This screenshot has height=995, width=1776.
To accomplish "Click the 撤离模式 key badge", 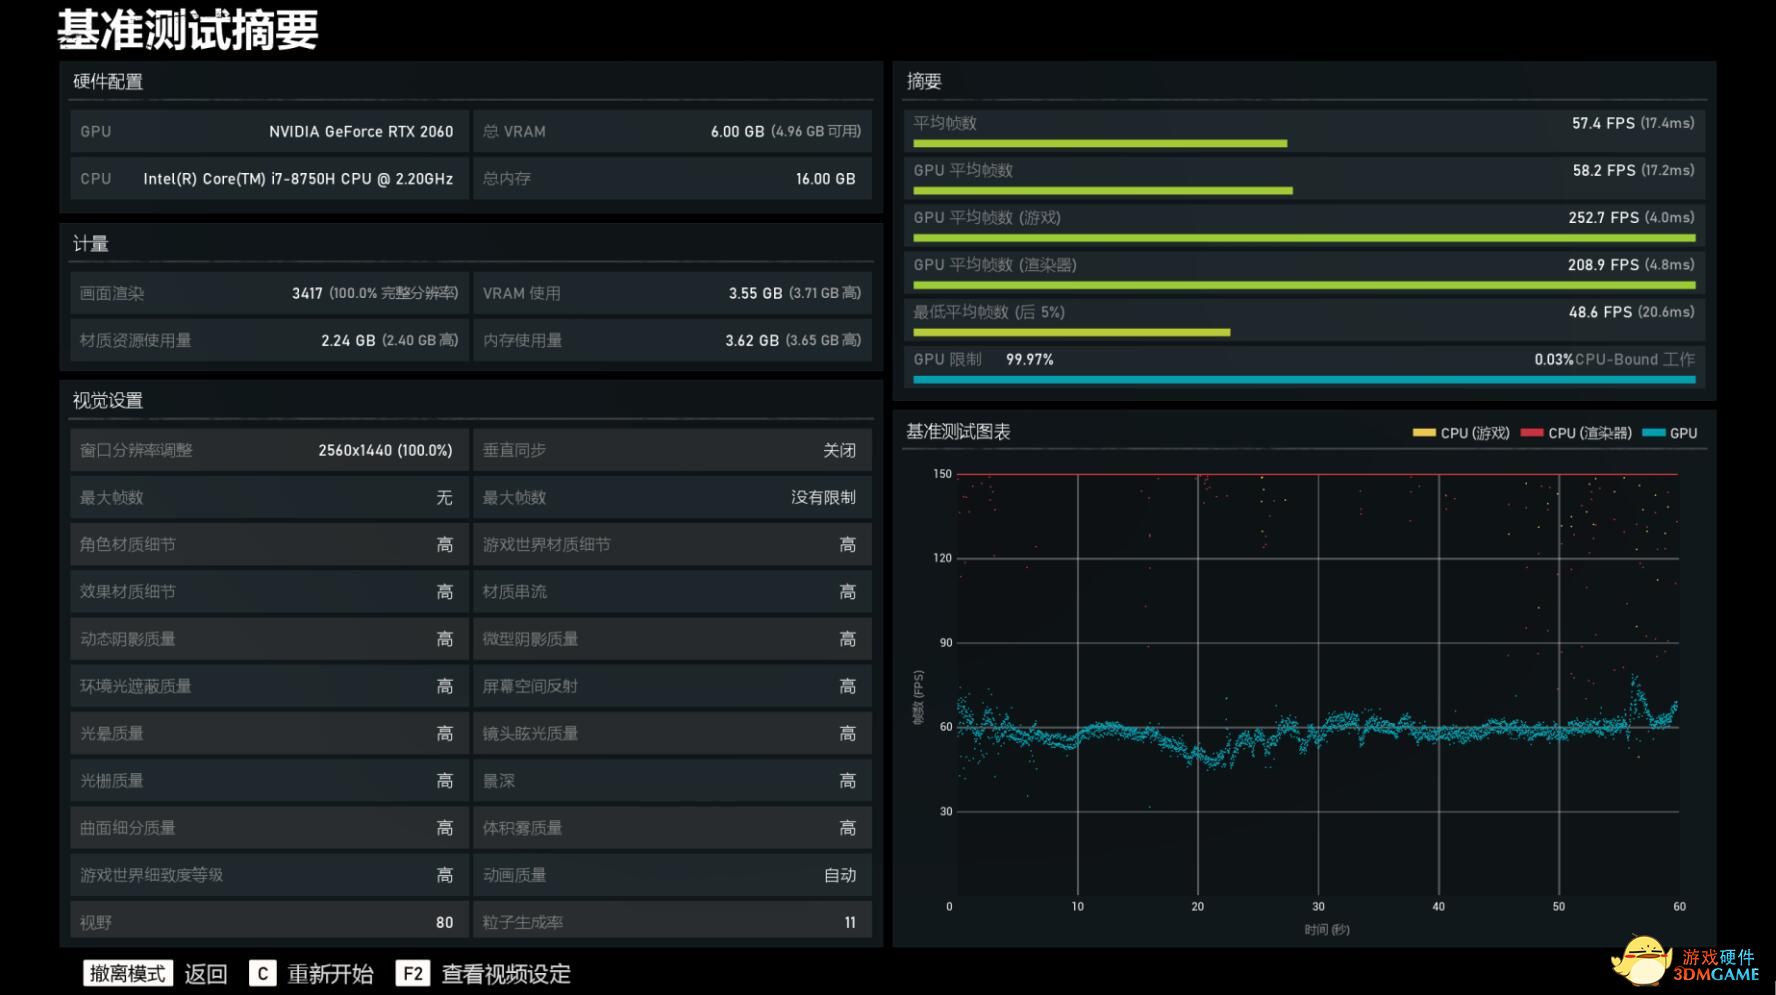I will [128, 974].
